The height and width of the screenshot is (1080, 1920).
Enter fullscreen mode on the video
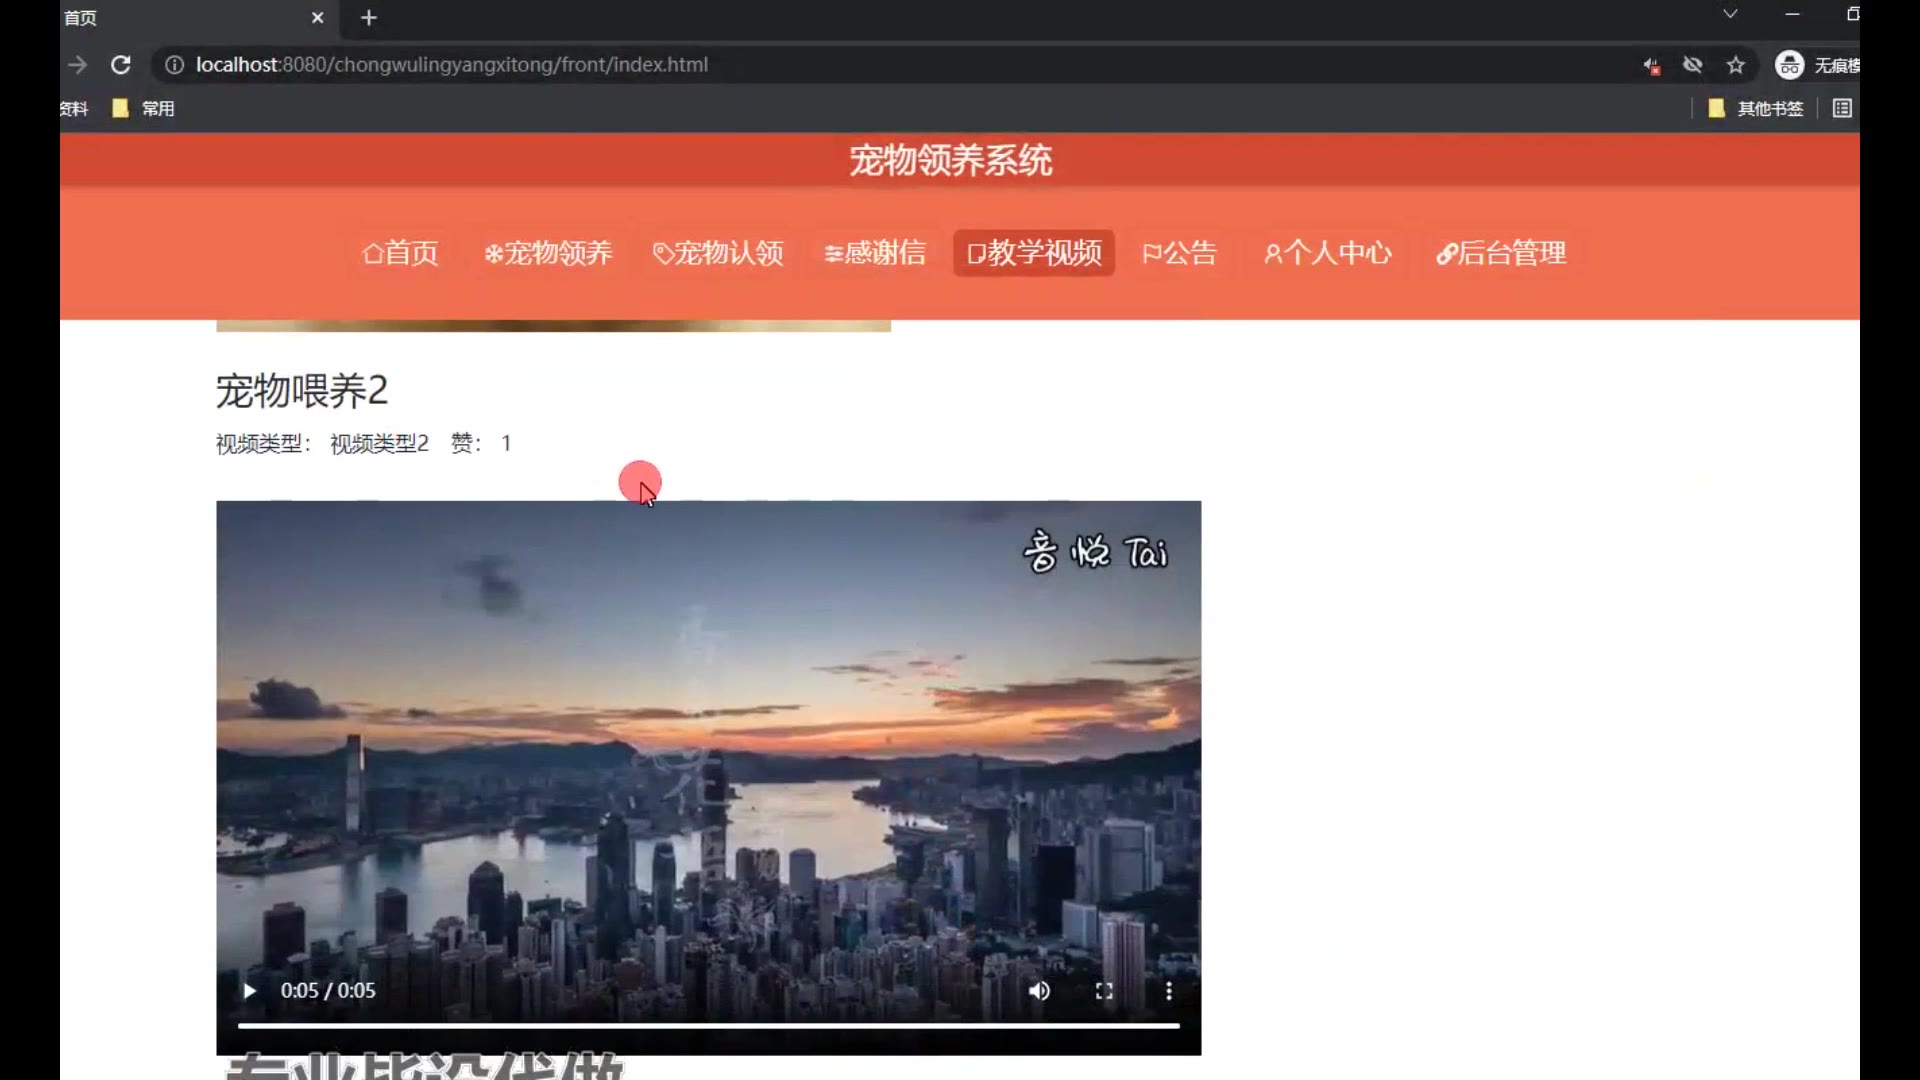coord(1104,991)
